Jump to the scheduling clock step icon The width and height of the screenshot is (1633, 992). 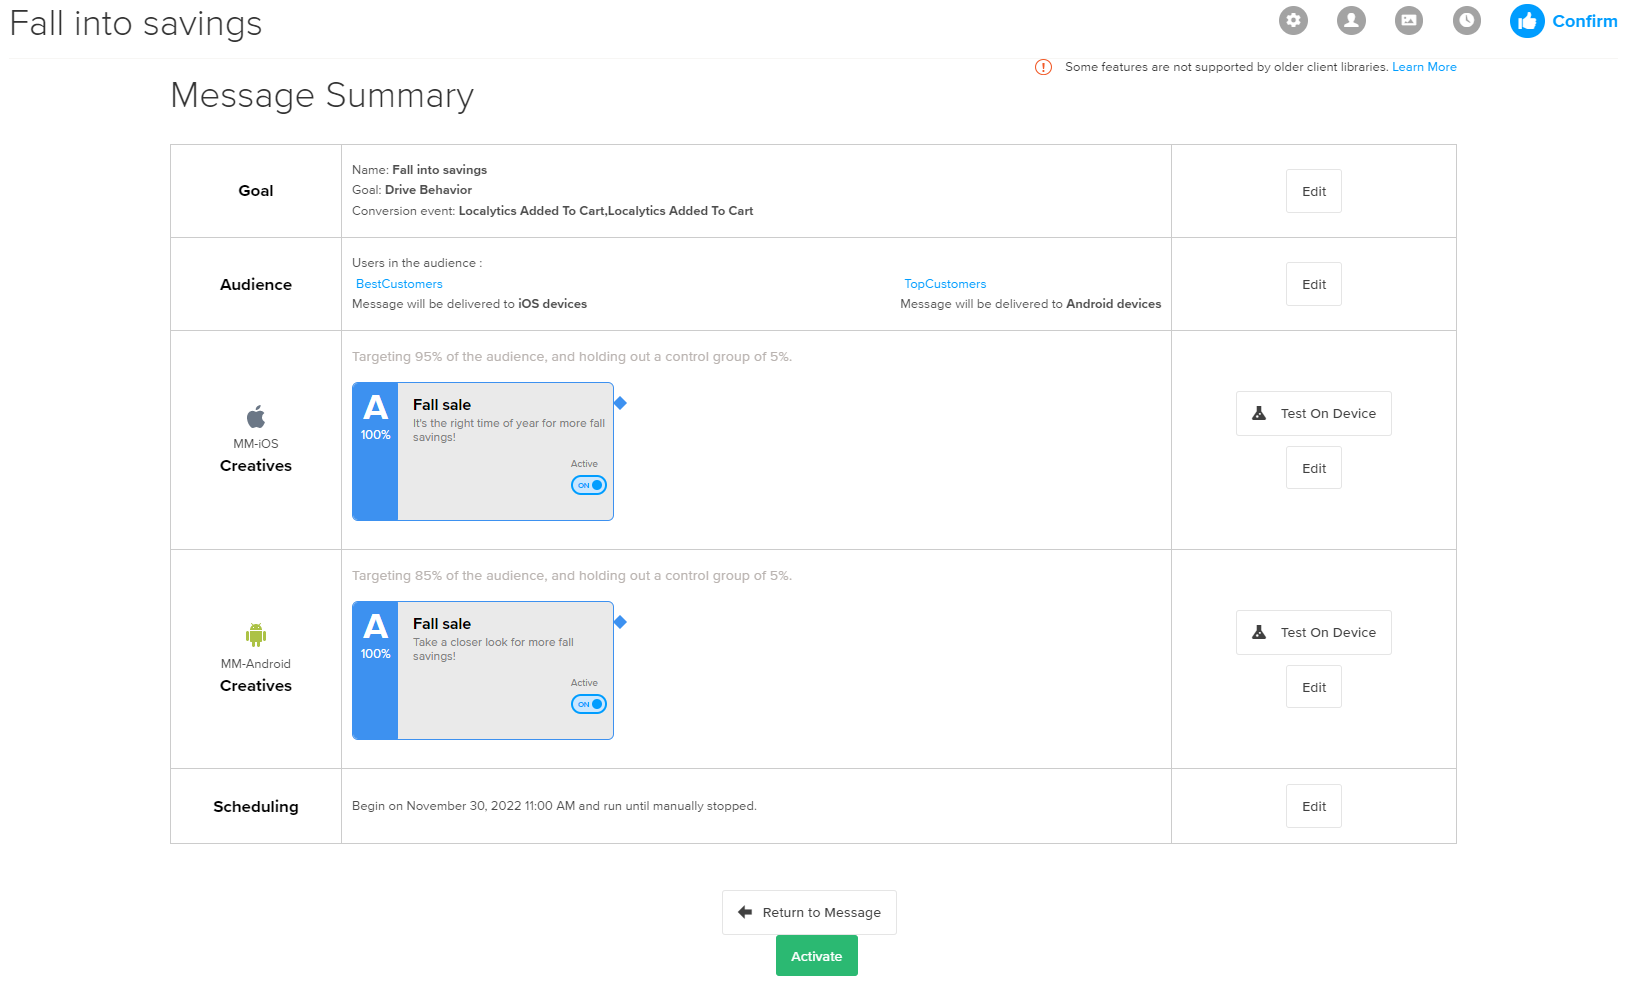point(1467,20)
